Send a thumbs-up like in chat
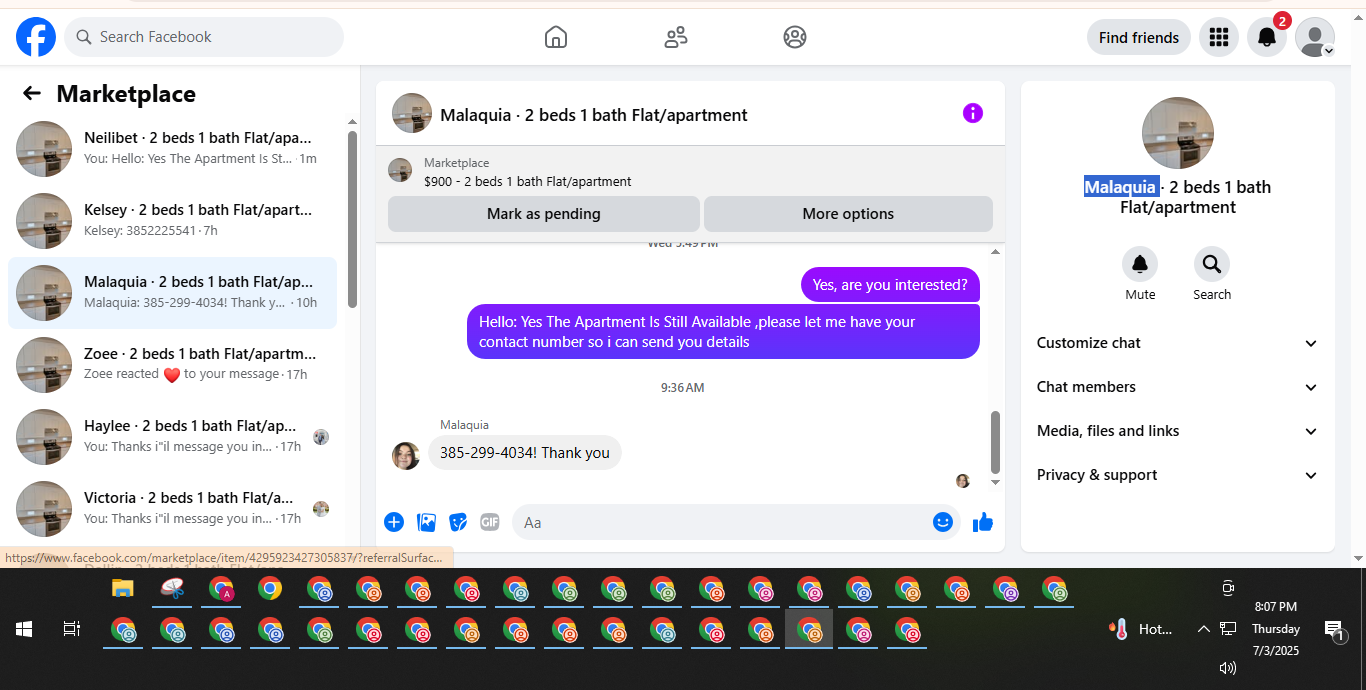Screen dimensions: 1366x690 click(x=983, y=522)
